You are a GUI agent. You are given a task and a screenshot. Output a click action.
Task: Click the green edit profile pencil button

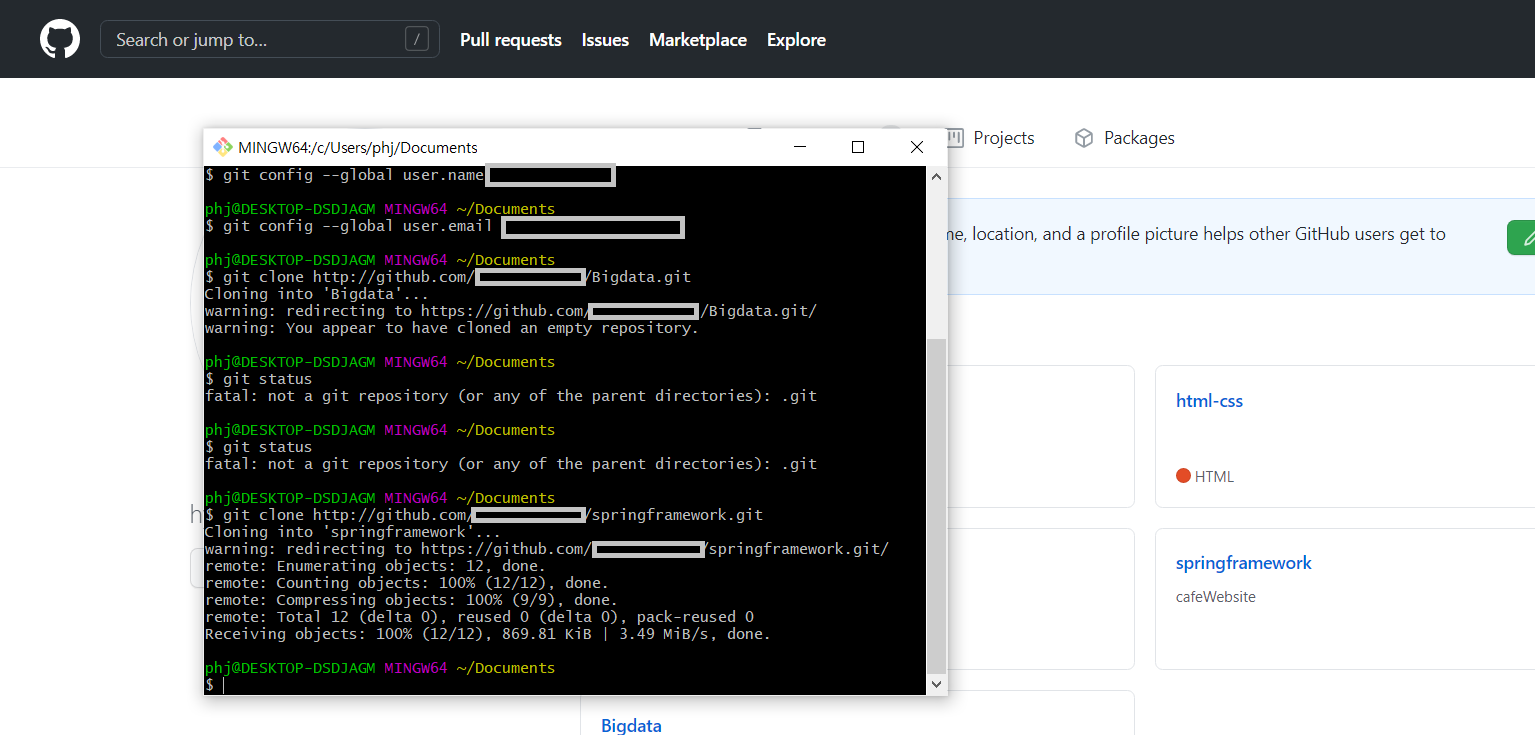[1521, 238]
